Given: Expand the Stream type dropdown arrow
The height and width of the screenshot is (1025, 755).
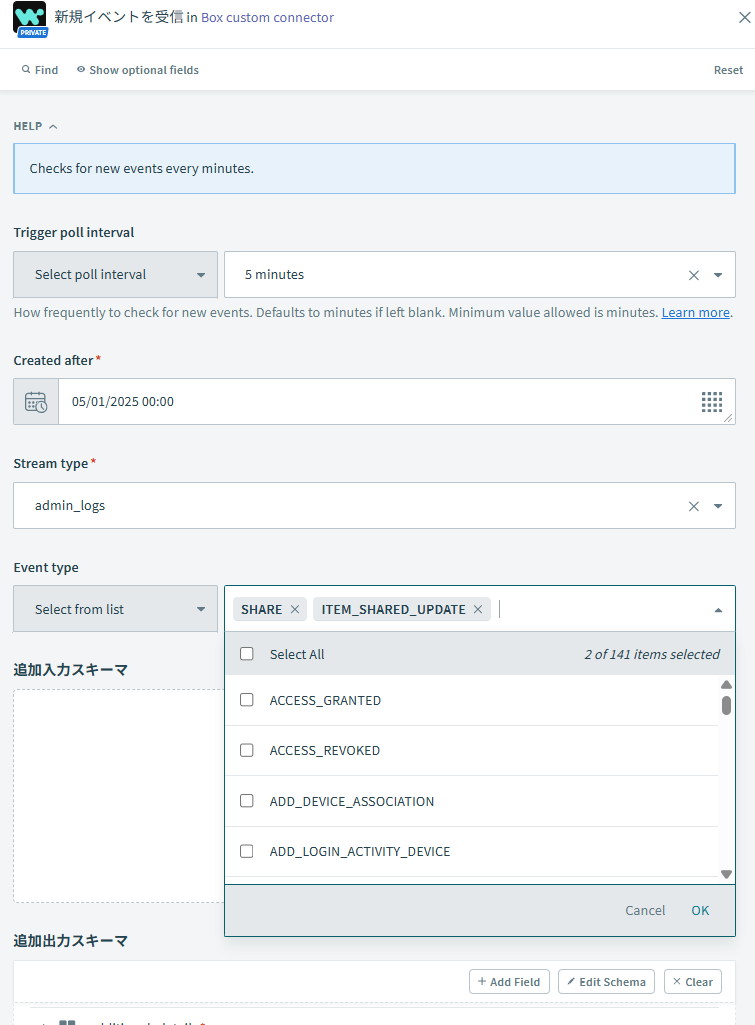Looking at the screenshot, I should coord(718,506).
